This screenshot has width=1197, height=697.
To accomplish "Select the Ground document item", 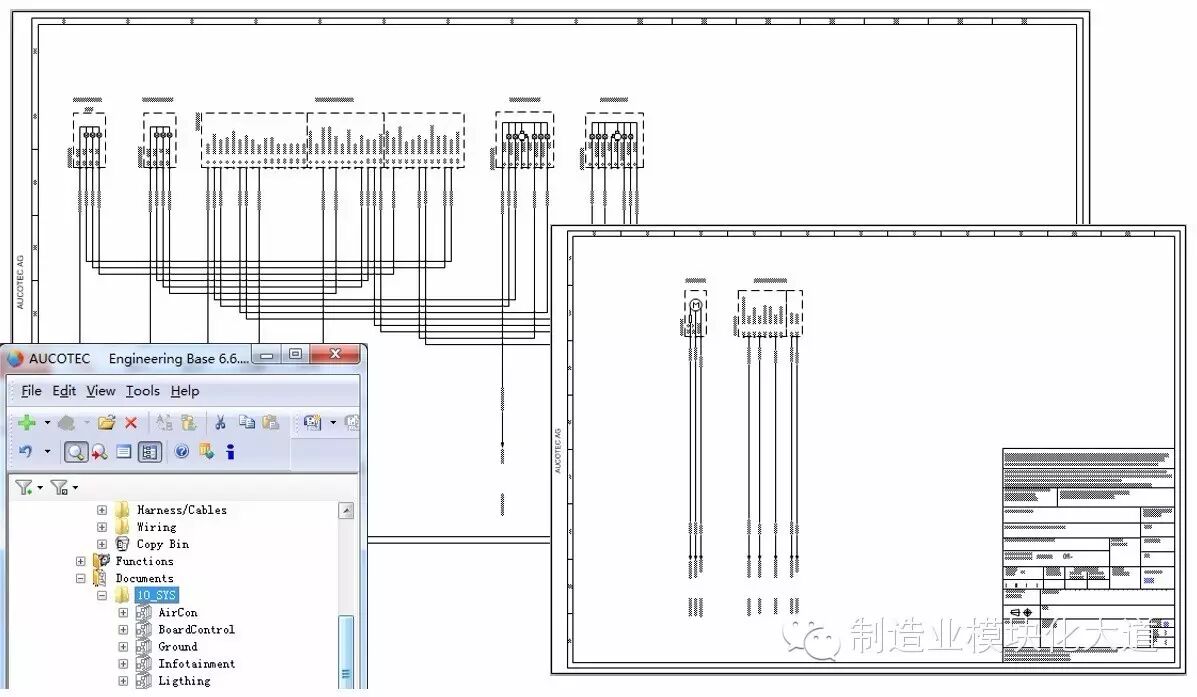I will point(177,647).
